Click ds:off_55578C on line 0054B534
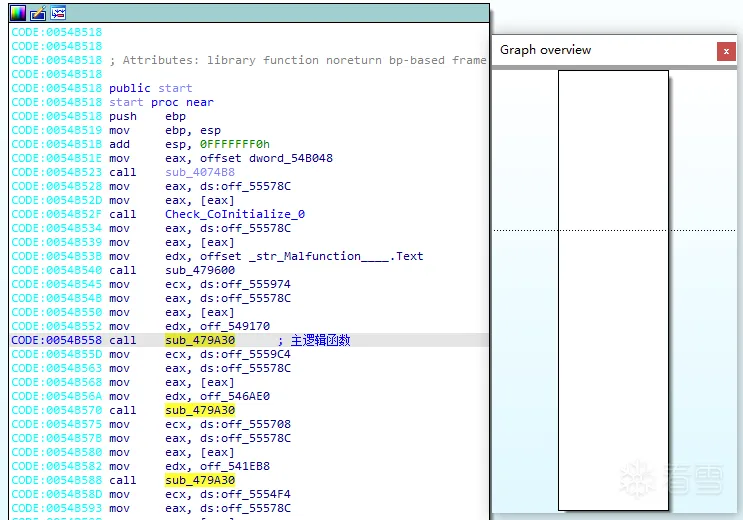Screen dimensions: 743x520 point(245,228)
